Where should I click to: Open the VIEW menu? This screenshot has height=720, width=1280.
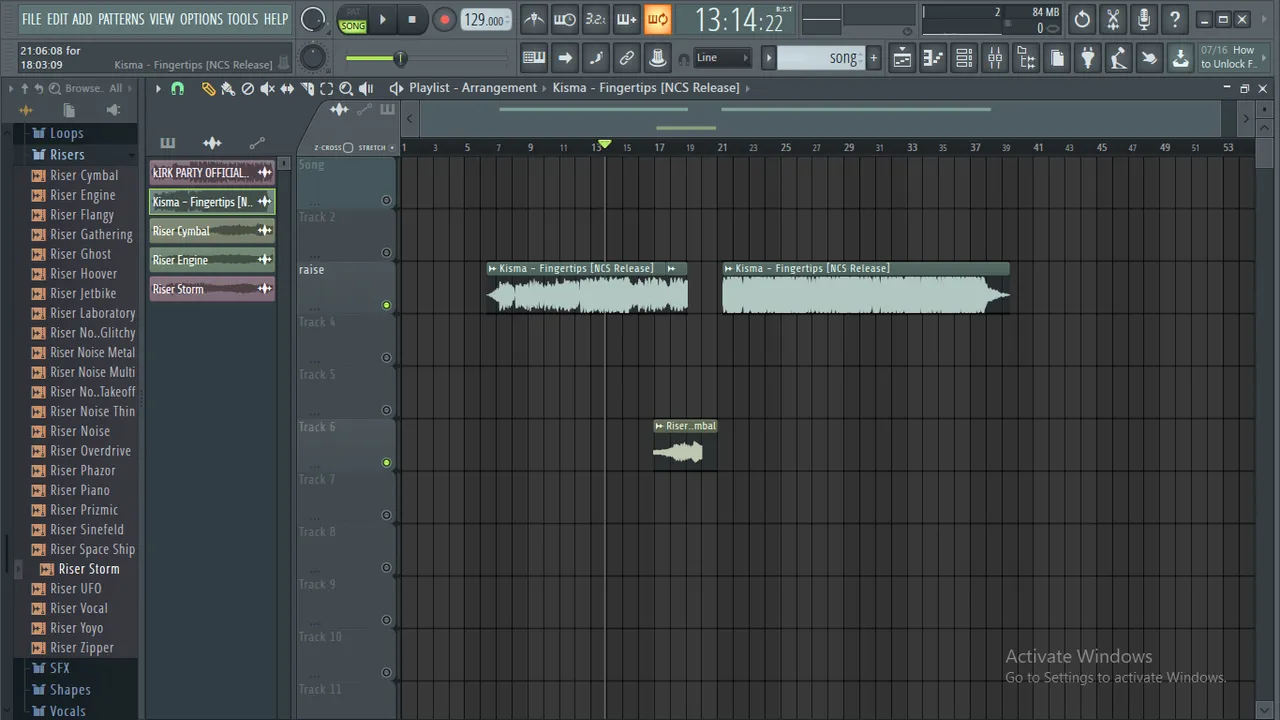pos(162,19)
